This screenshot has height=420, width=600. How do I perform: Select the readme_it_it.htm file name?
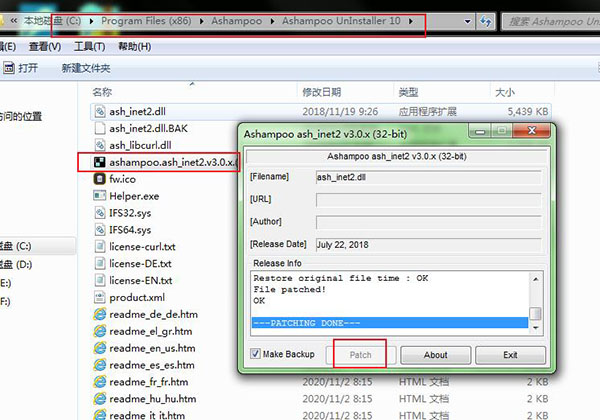[x=147, y=415]
